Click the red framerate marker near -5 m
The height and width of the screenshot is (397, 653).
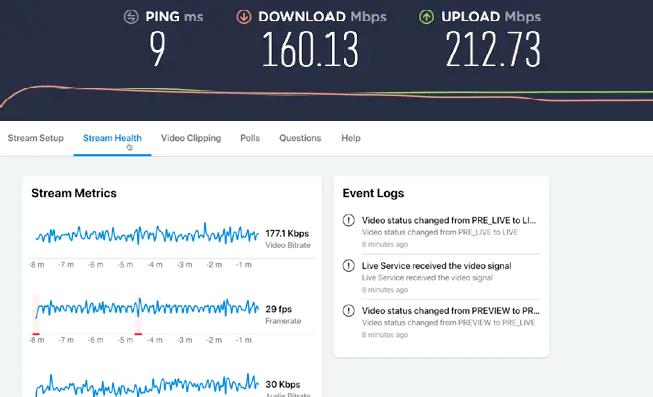(x=138, y=334)
